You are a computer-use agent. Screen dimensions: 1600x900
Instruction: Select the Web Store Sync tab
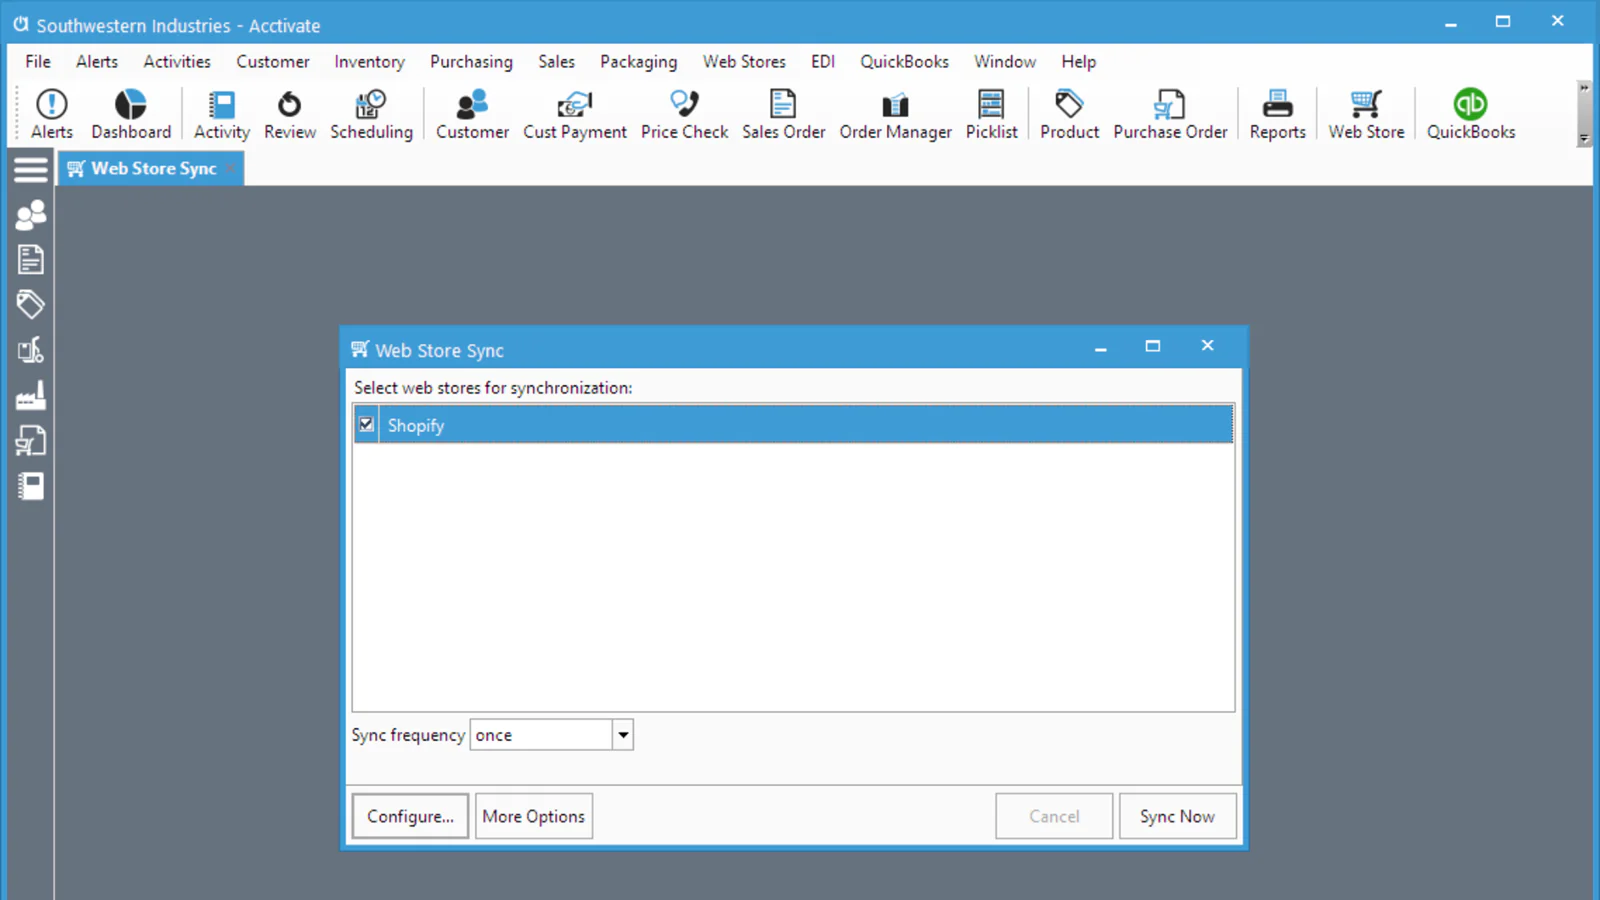(x=151, y=168)
